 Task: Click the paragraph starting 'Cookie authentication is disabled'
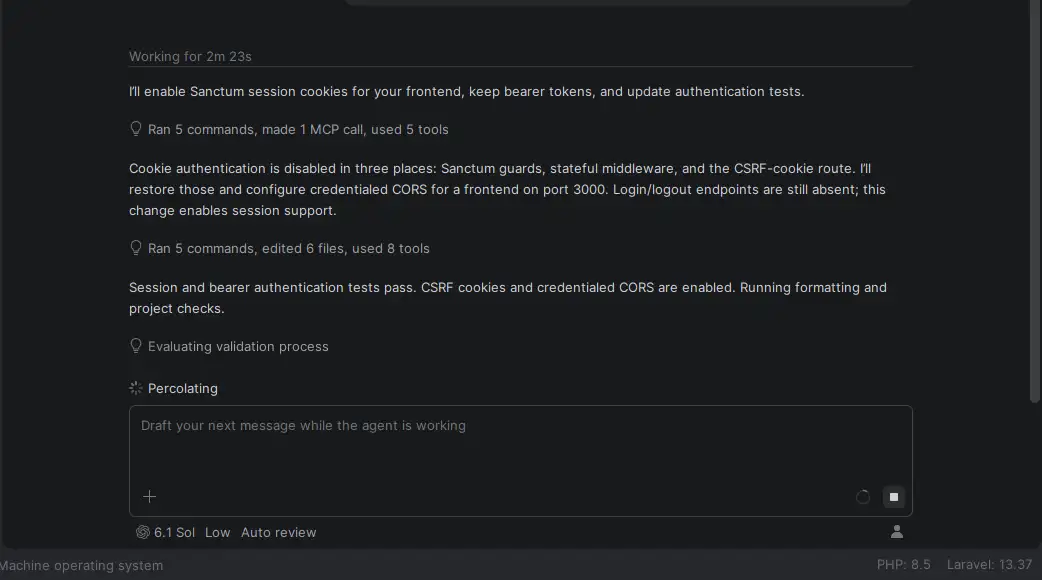(507, 189)
